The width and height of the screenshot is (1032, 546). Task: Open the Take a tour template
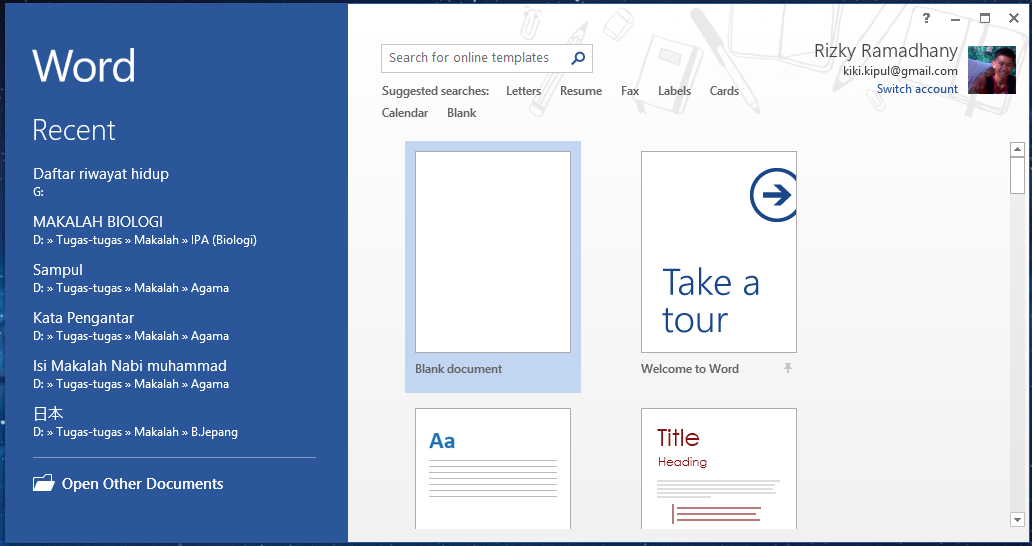click(x=719, y=252)
